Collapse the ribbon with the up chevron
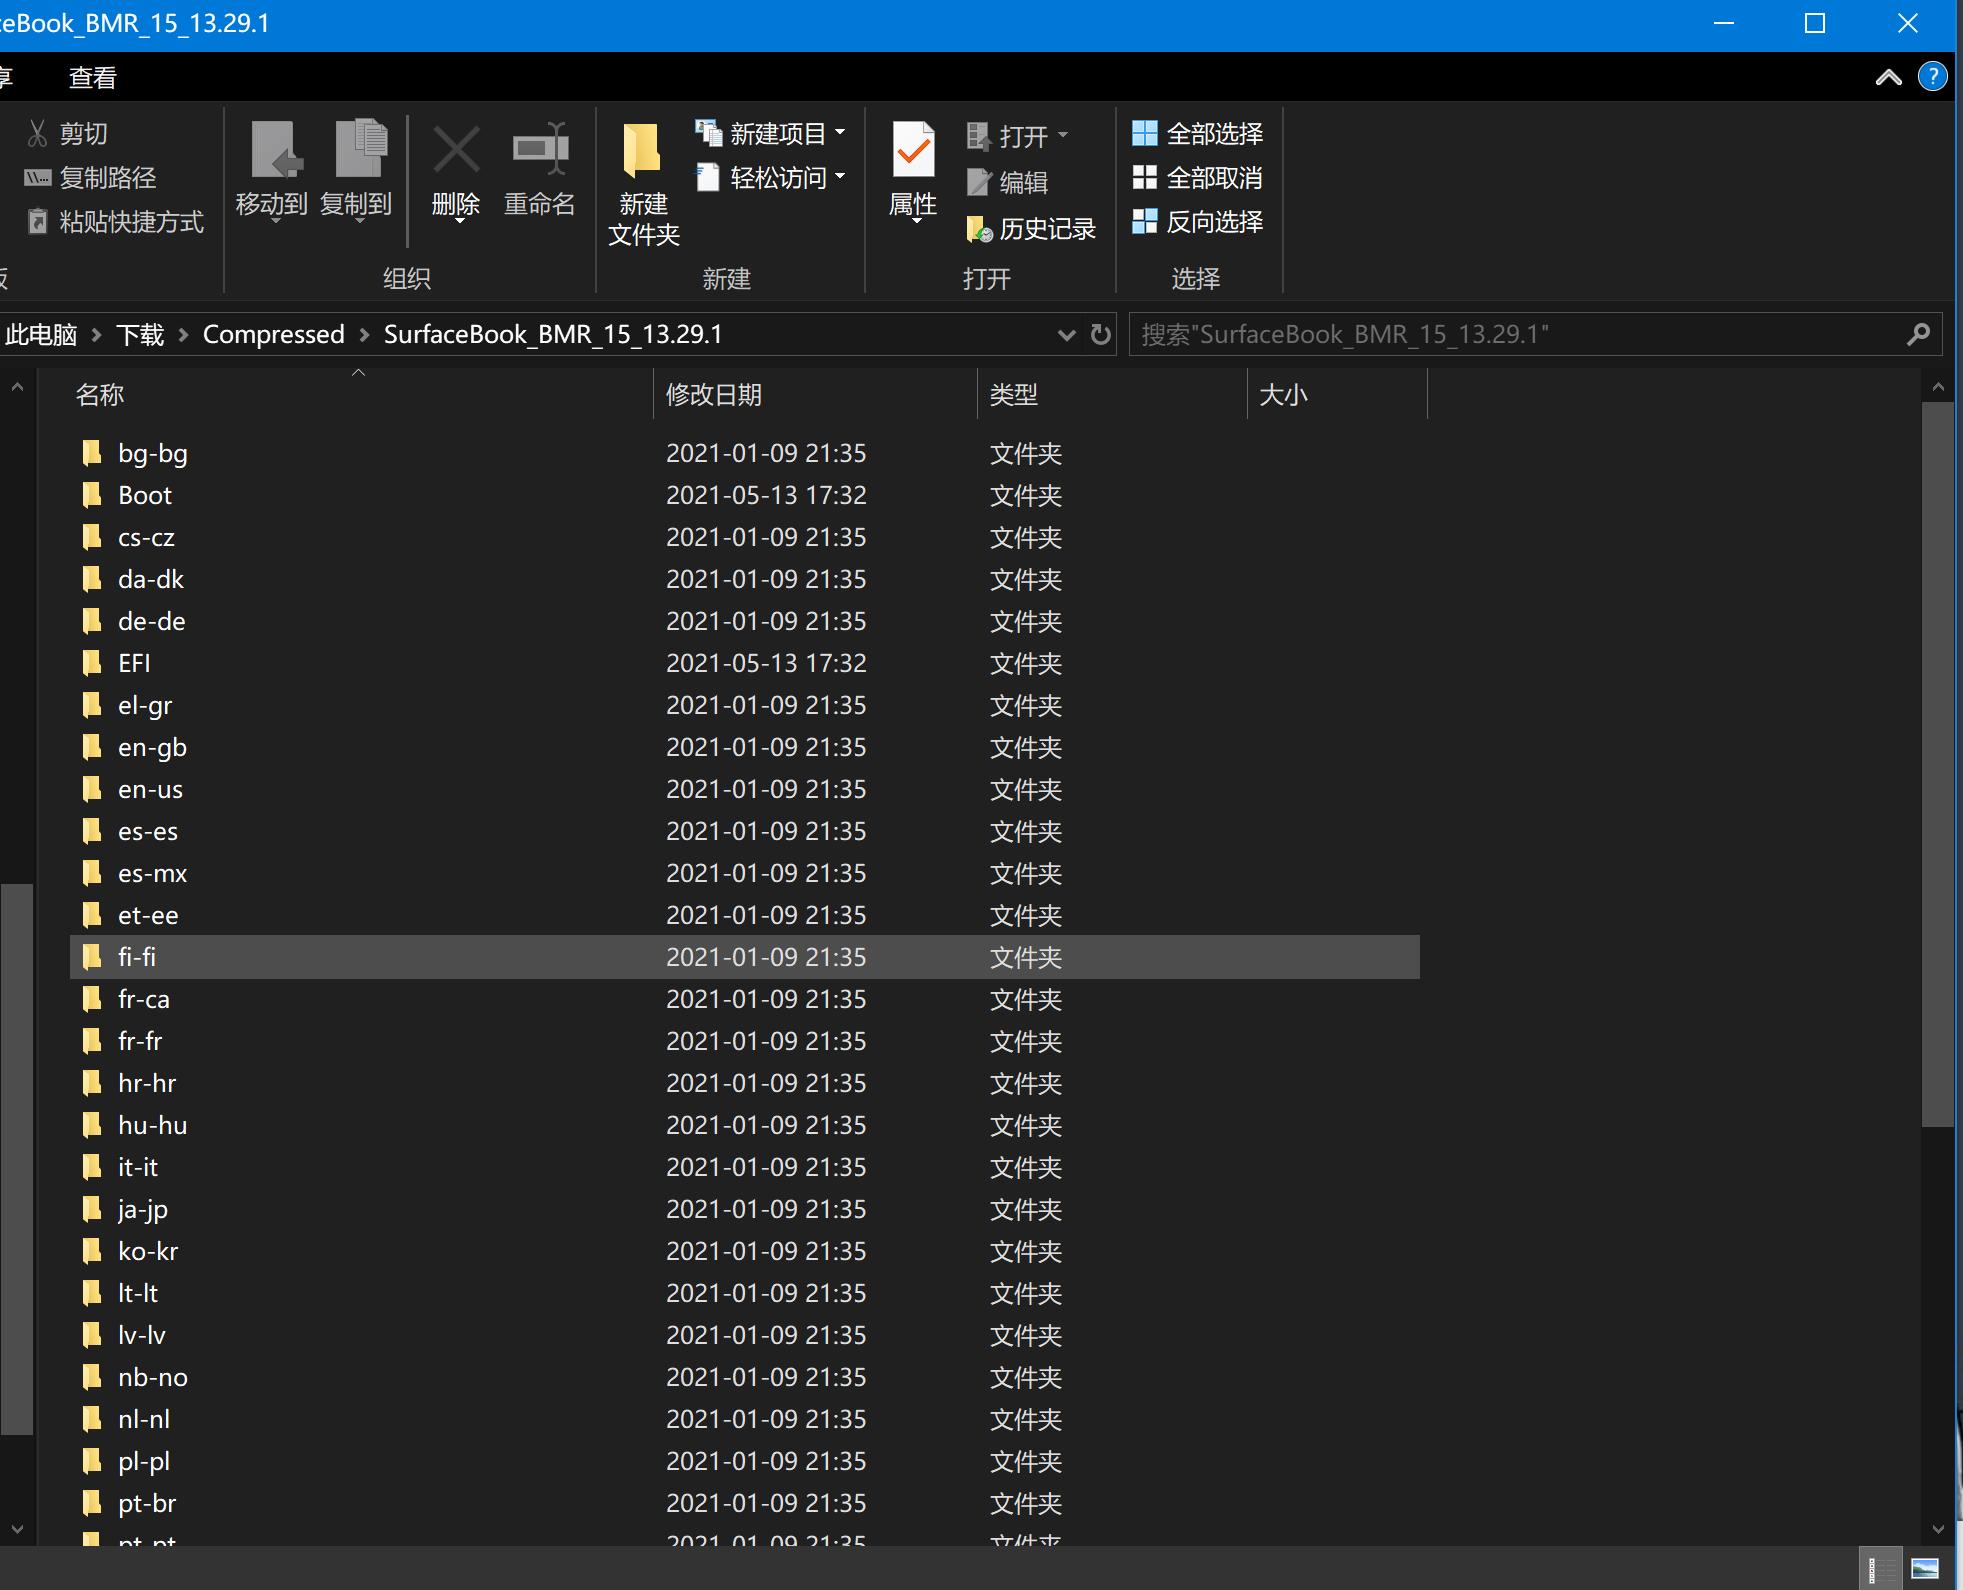This screenshot has width=1963, height=1590. tap(1888, 77)
